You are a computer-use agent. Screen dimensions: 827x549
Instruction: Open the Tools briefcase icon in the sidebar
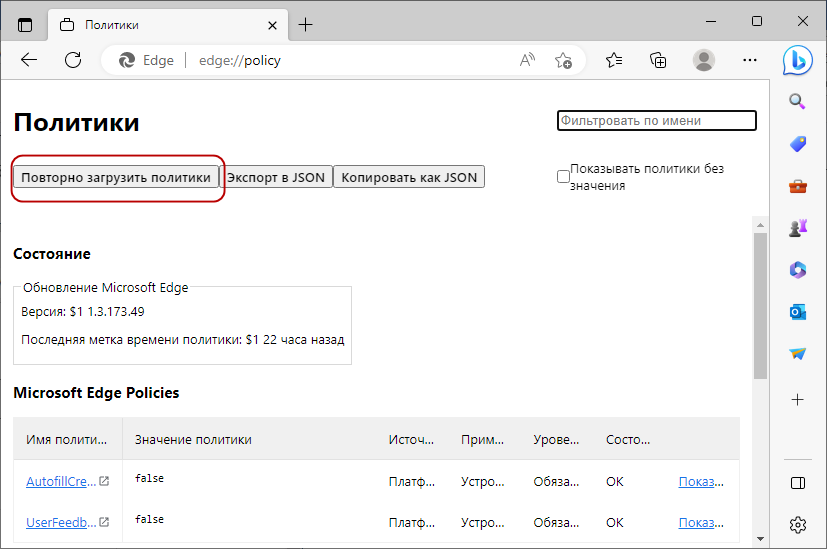[797, 186]
